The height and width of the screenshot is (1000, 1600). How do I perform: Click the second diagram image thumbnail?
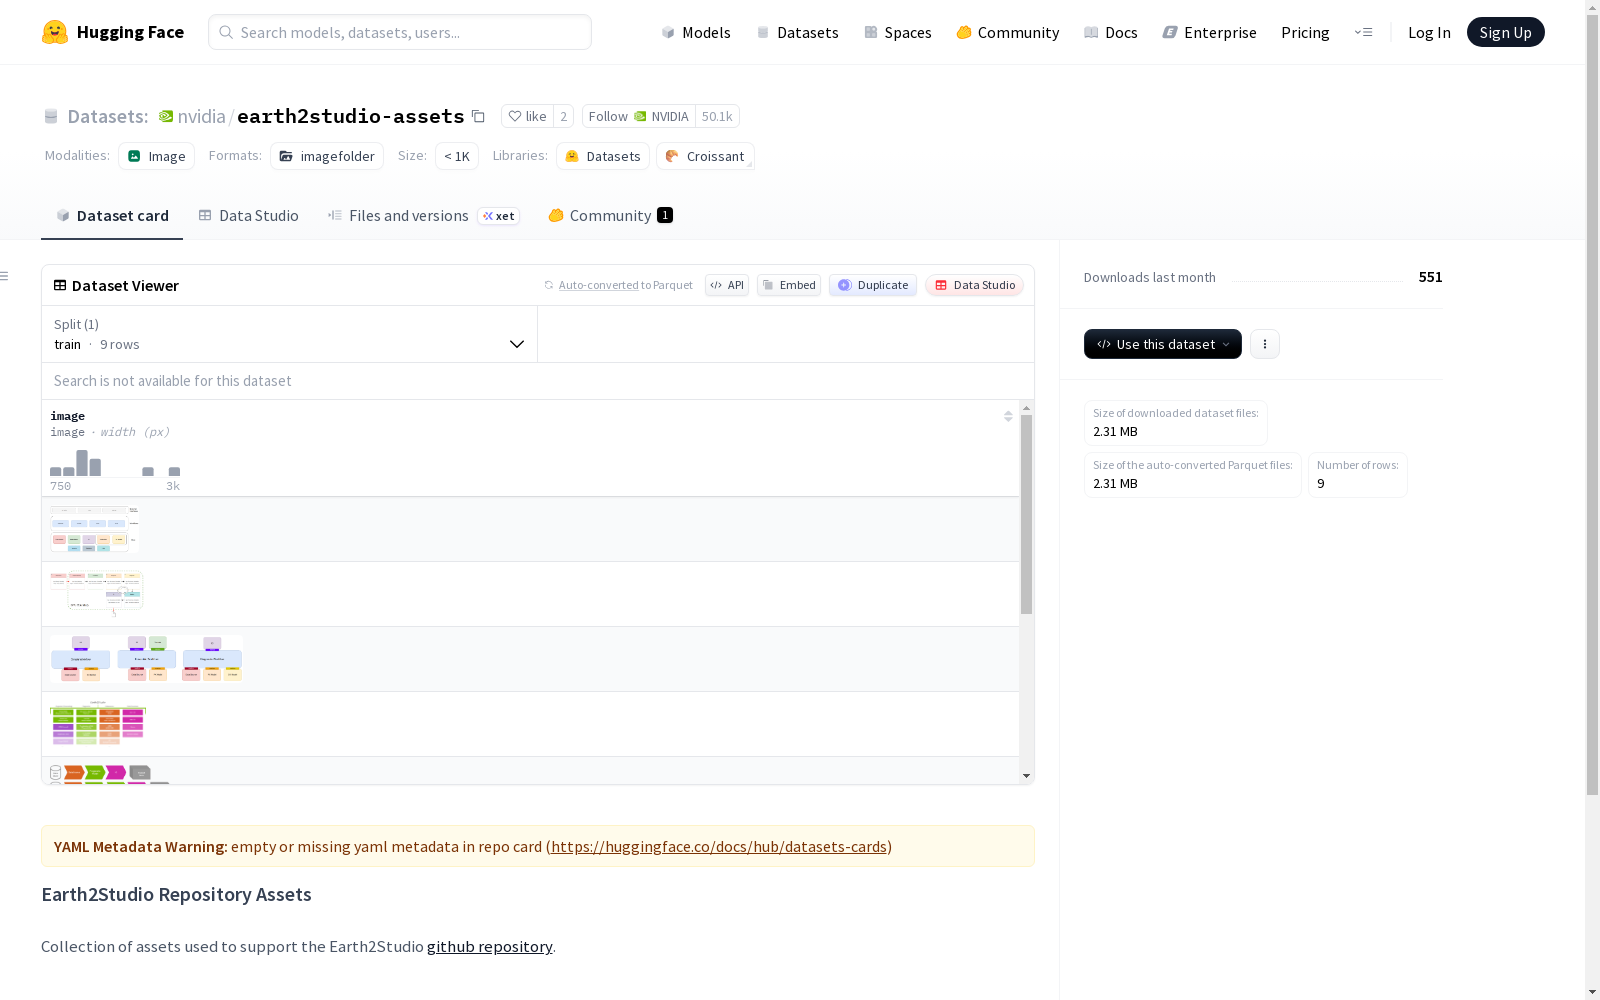(x=97, y=594)
